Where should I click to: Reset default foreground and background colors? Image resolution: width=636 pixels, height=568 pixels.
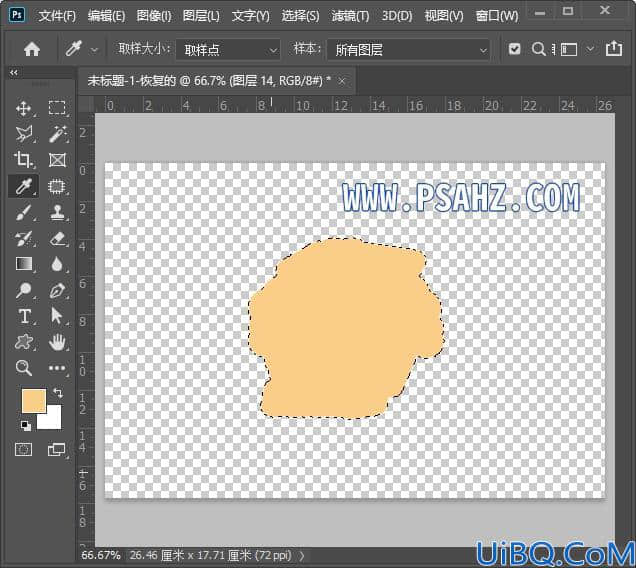(x=26, y=425)
